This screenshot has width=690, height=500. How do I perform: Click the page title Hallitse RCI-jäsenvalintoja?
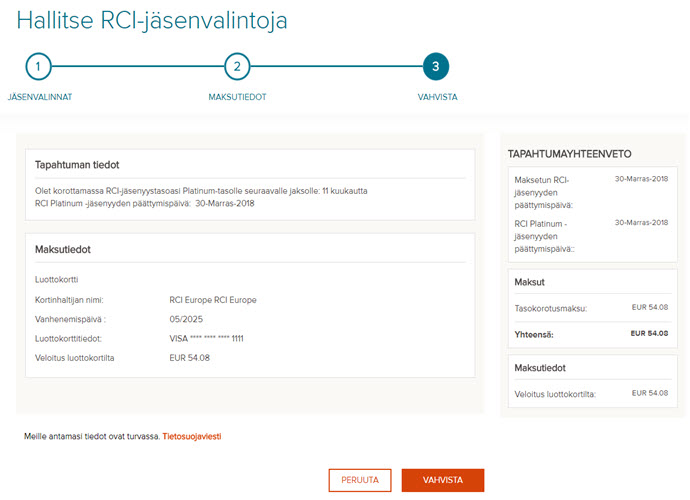pos(152,20)
